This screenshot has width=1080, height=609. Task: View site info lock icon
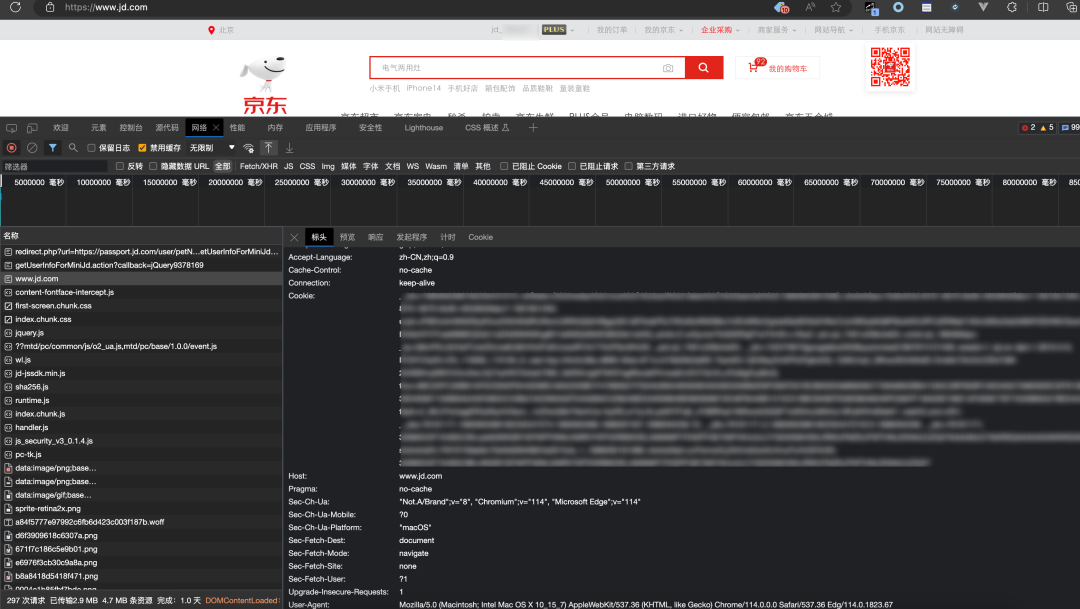click(x=50, y=8)
